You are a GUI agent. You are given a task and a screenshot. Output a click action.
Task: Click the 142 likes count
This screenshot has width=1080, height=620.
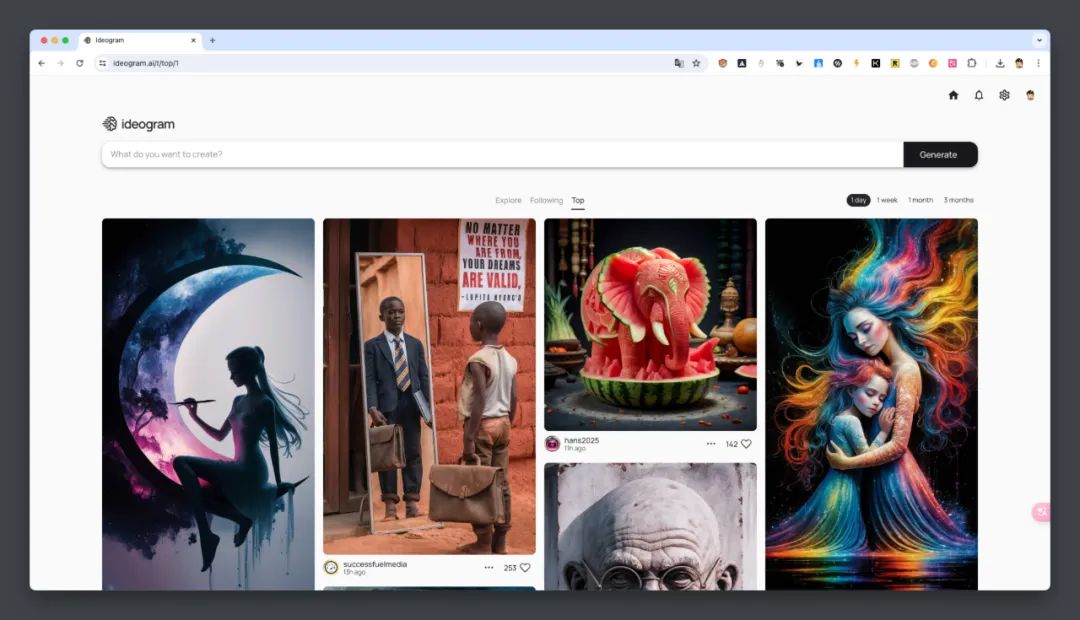pyautogui.click(x=731, y=444)
